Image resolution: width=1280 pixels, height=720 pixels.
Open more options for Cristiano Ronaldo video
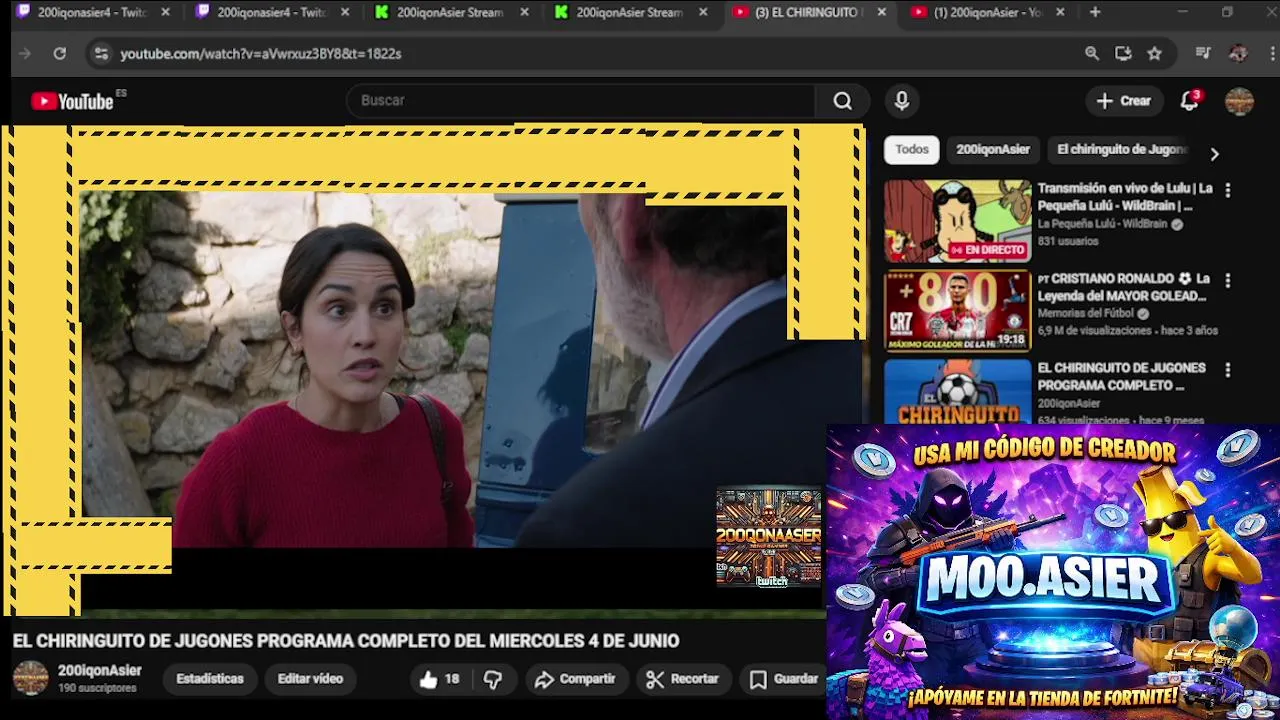[x=1228, y=280]
